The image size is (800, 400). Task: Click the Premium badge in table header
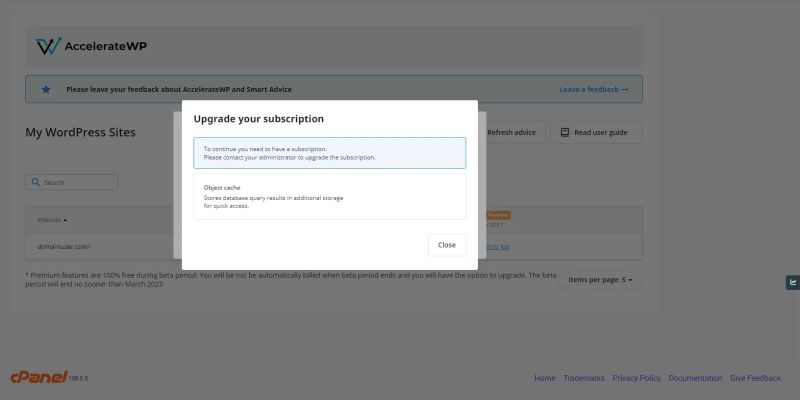498,215
